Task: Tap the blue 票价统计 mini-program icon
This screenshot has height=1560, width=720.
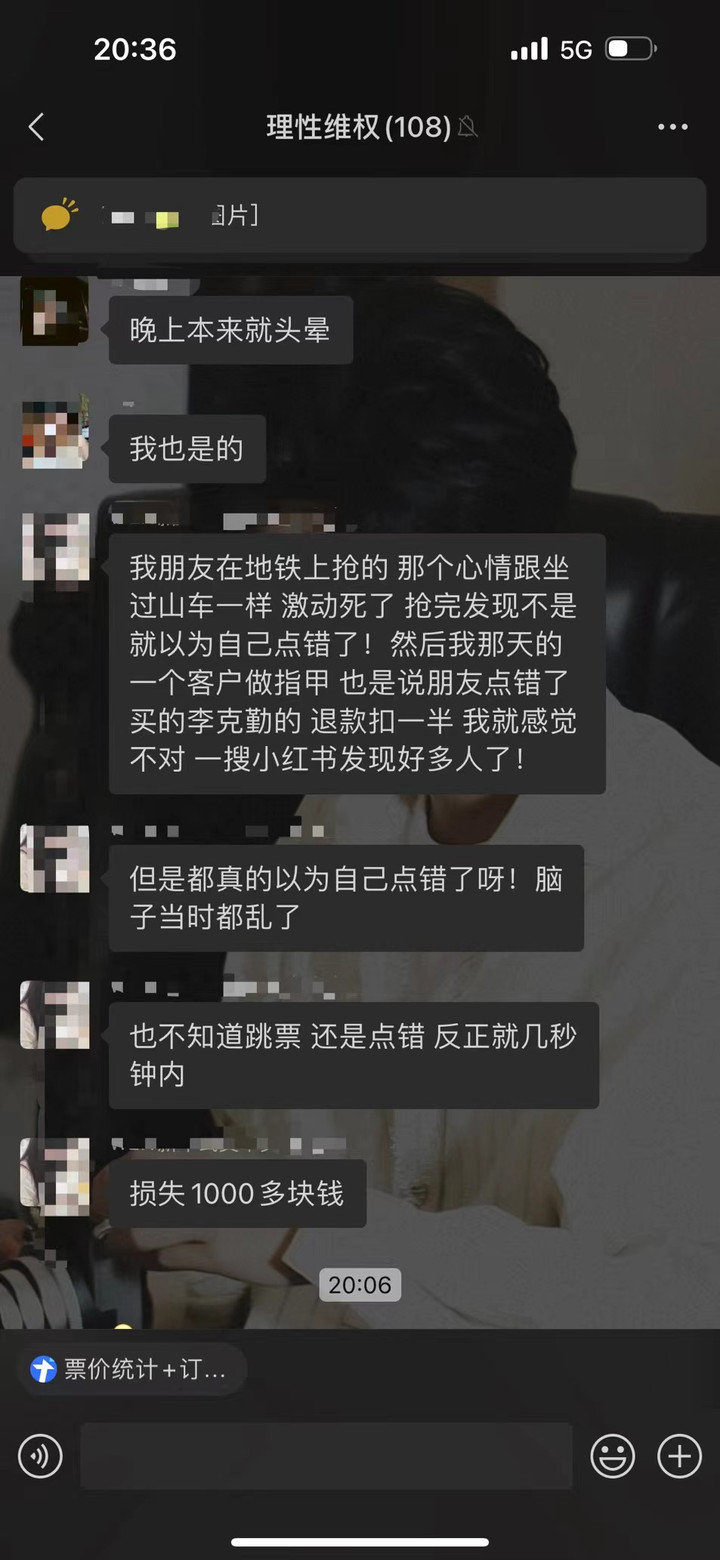Action: 44,1369
